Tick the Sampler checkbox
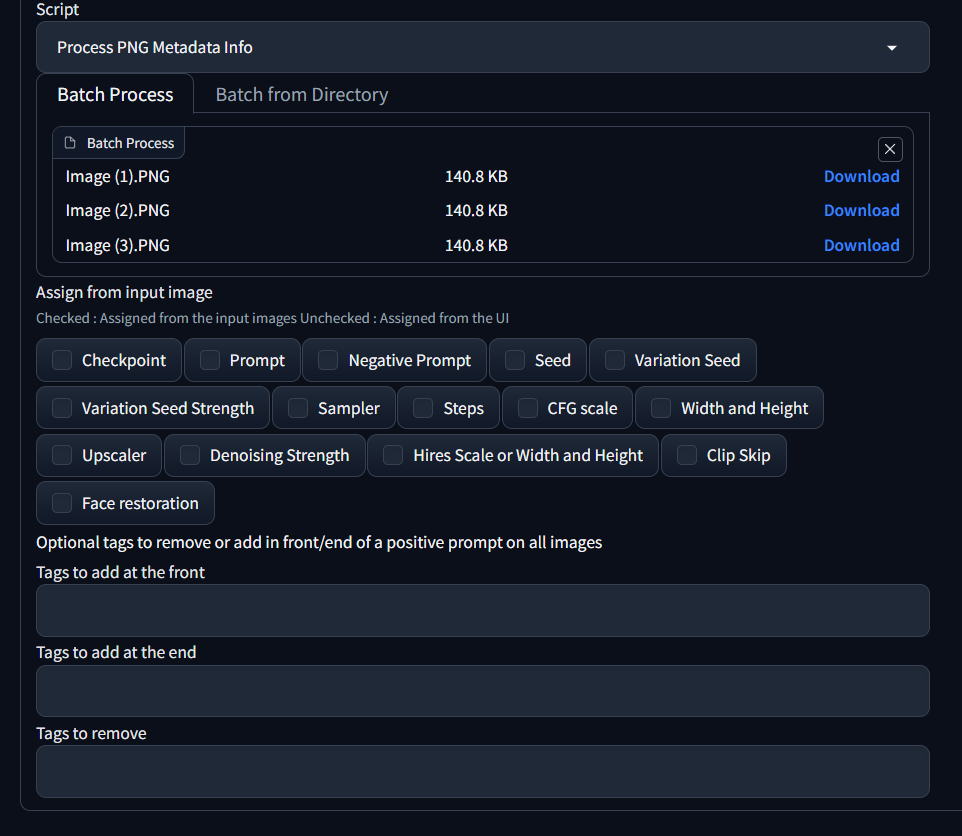The image size is (962, 836). (x=298, y=408)
